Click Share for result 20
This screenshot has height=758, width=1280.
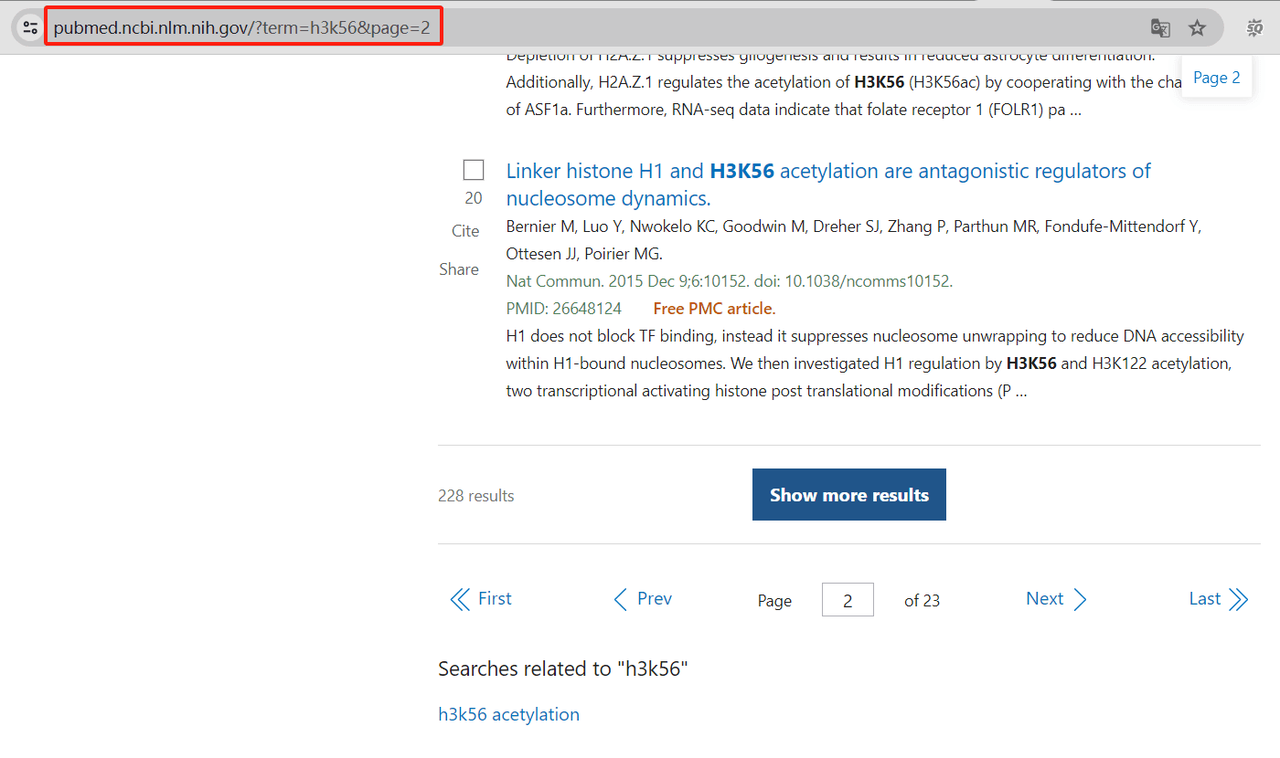coord(459,269)
